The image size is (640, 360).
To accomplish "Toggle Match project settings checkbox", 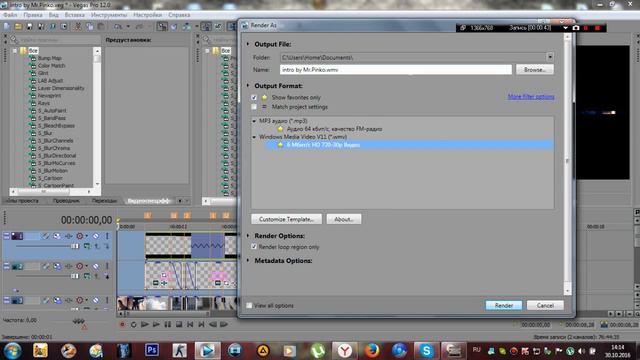I will 254,107.
